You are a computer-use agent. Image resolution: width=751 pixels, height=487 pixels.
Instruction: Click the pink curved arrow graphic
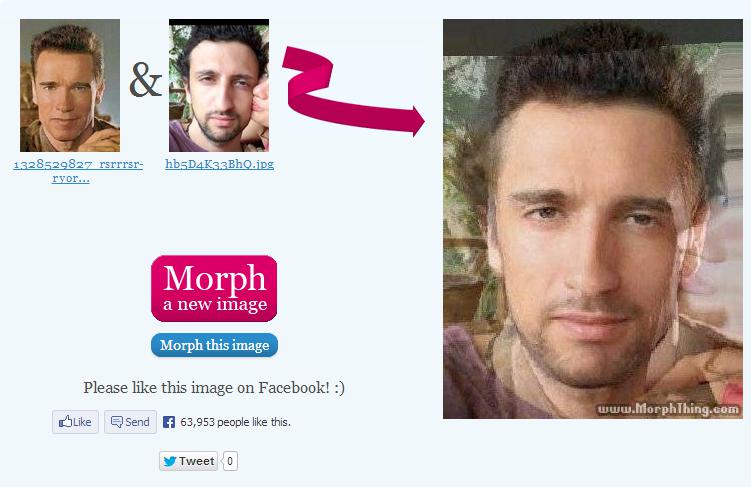[x=353, y=91]
